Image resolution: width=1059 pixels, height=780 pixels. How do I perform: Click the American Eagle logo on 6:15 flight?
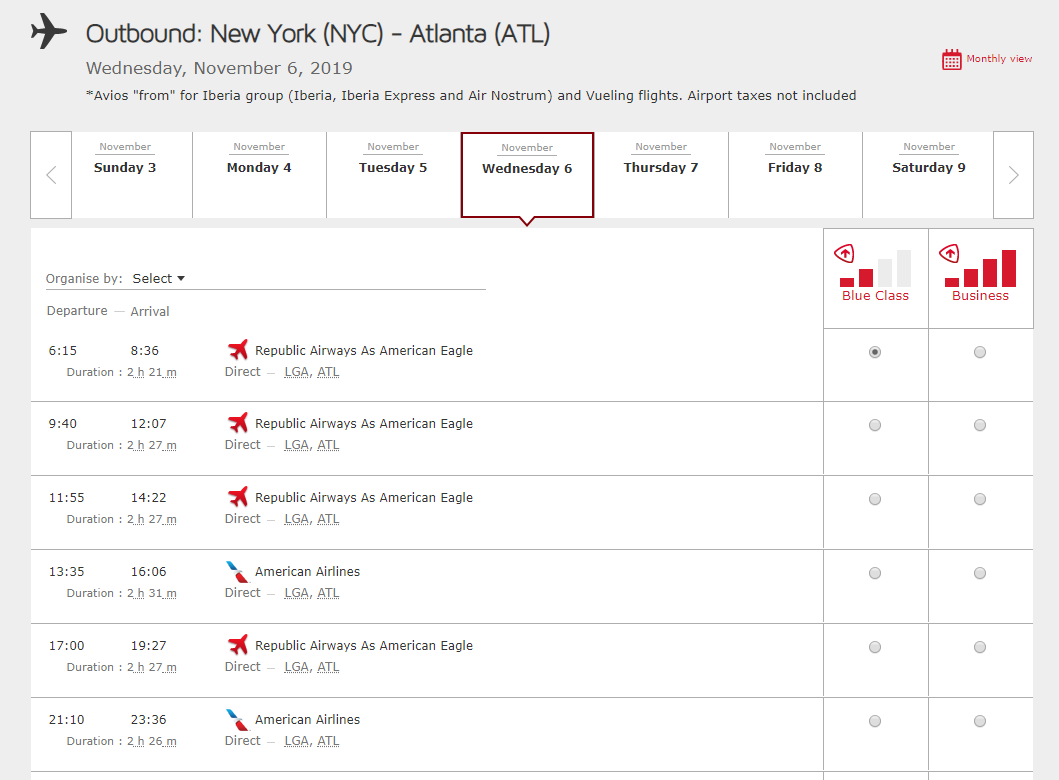(x=238, y=350)
